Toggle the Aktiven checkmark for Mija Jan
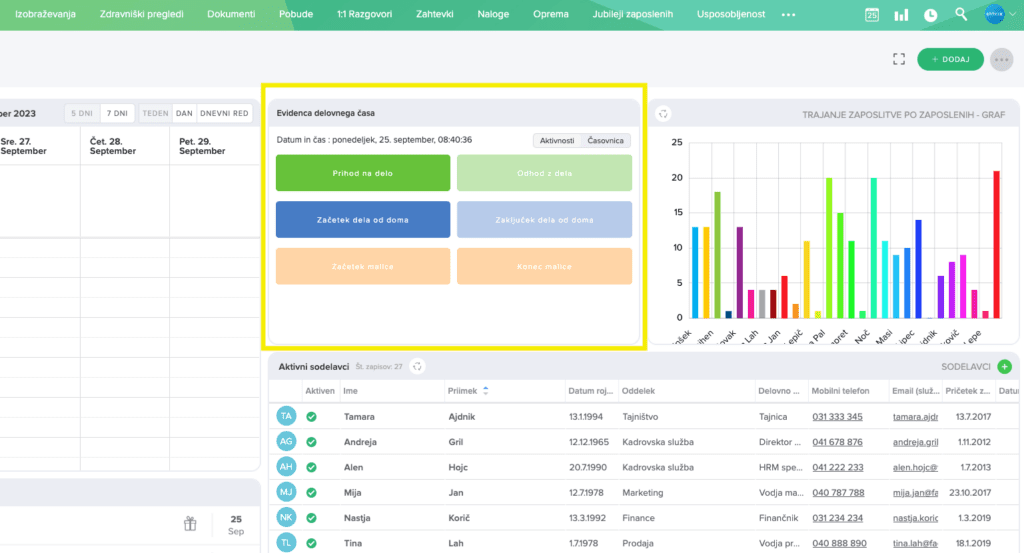The width and height of the screenshot is (1024, 553). point(312,492)
